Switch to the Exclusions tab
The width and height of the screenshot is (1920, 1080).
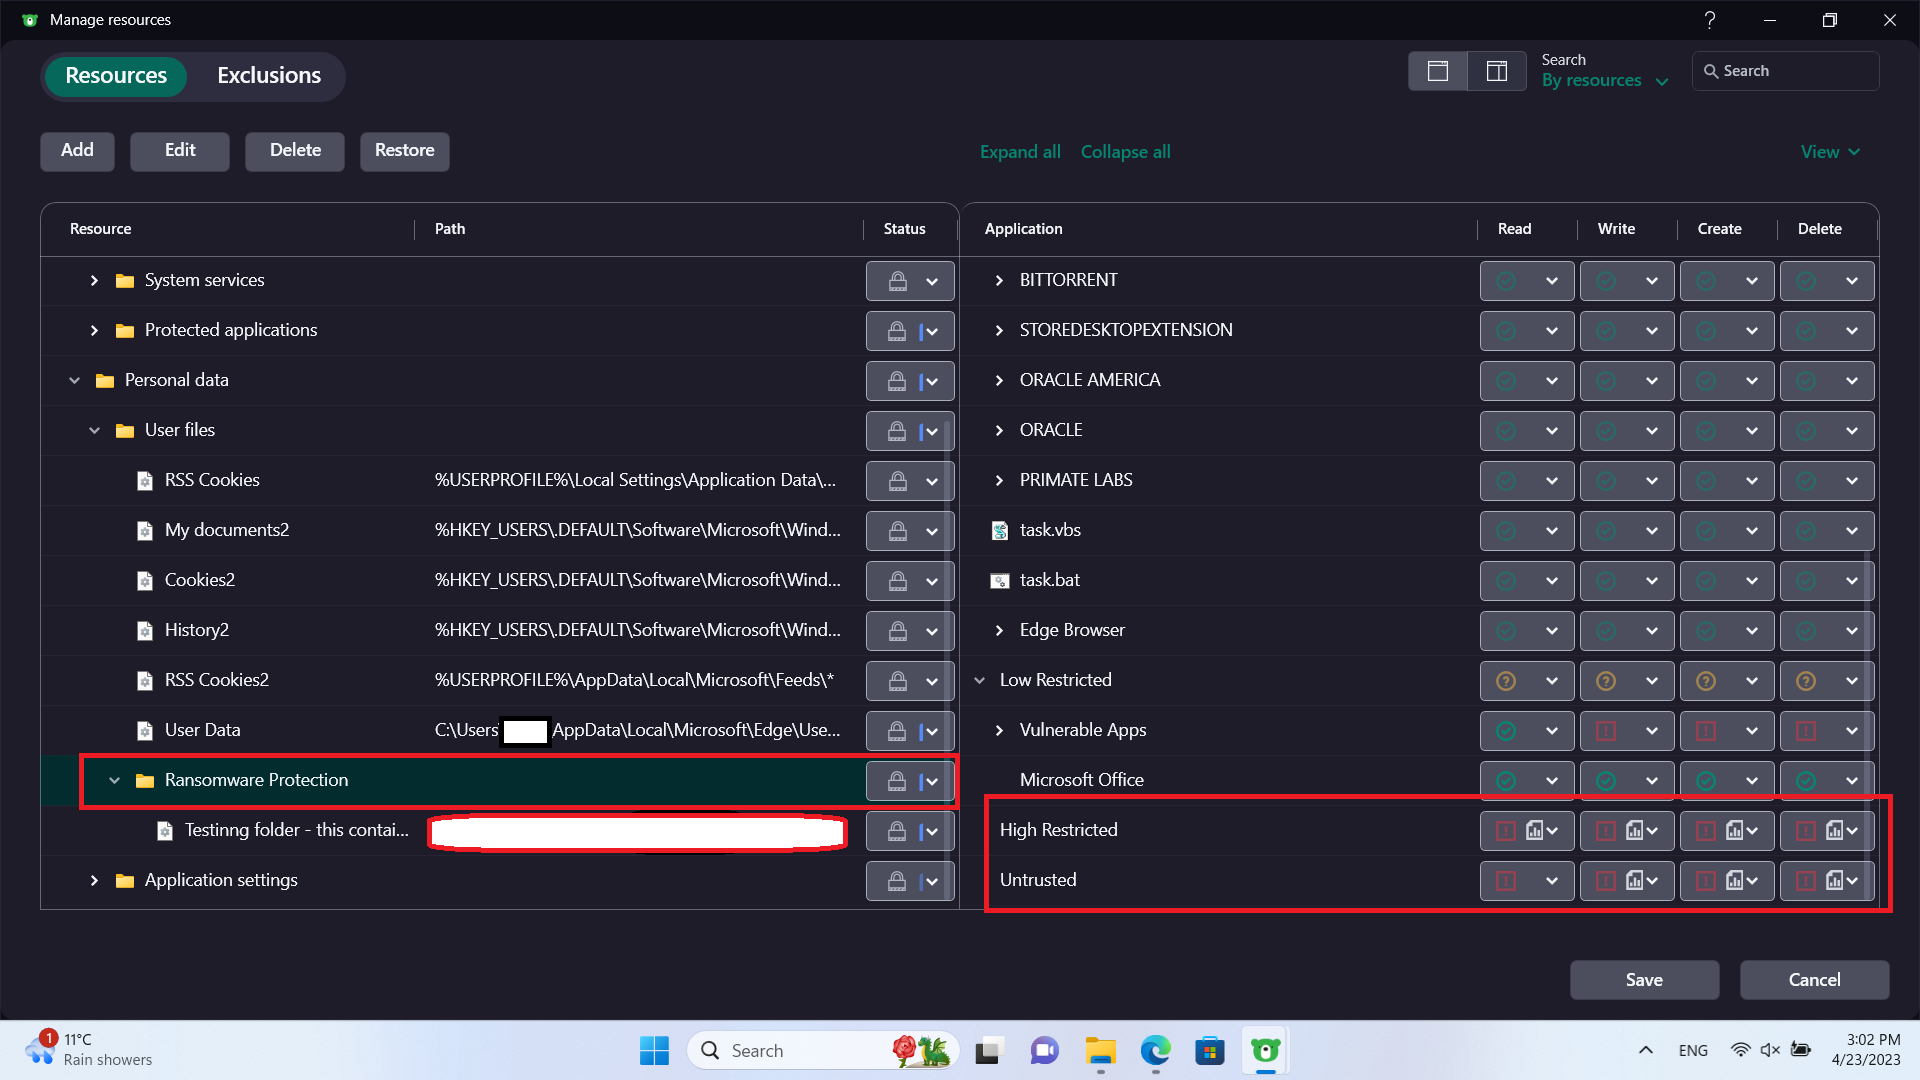[269, 76]
